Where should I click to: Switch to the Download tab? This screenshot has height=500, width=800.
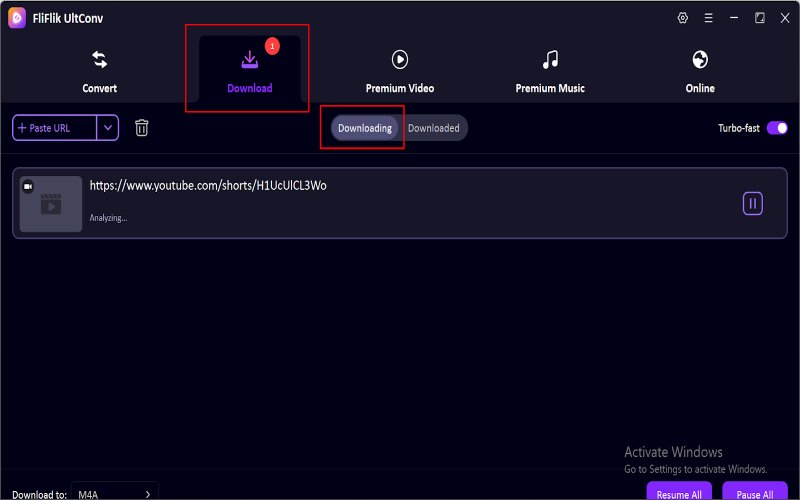click(249, 71)
